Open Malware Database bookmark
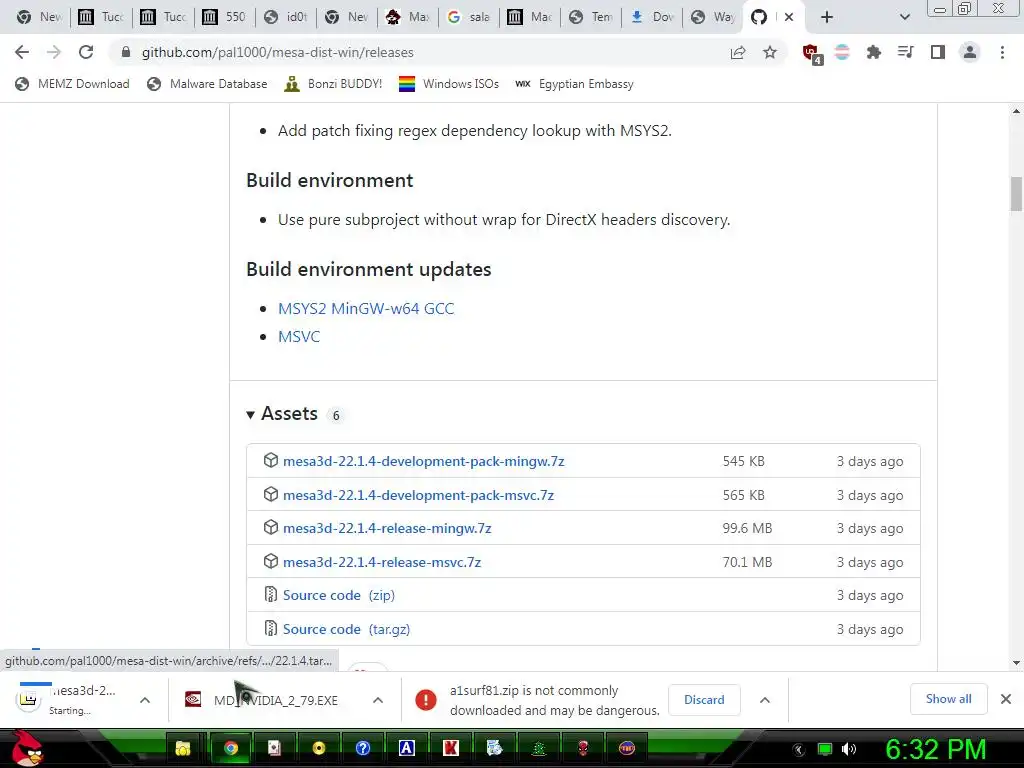1024x768 pixels. click(208, 84)
